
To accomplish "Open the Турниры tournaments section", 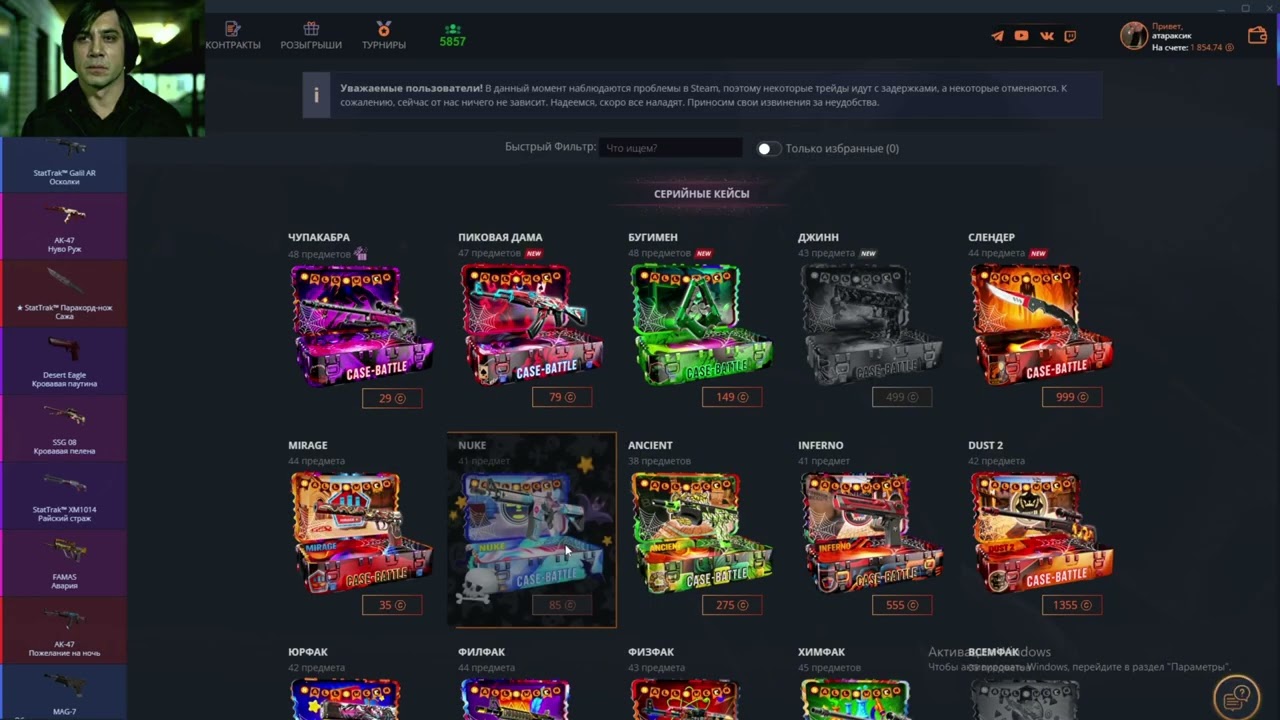I will point(384,36).
